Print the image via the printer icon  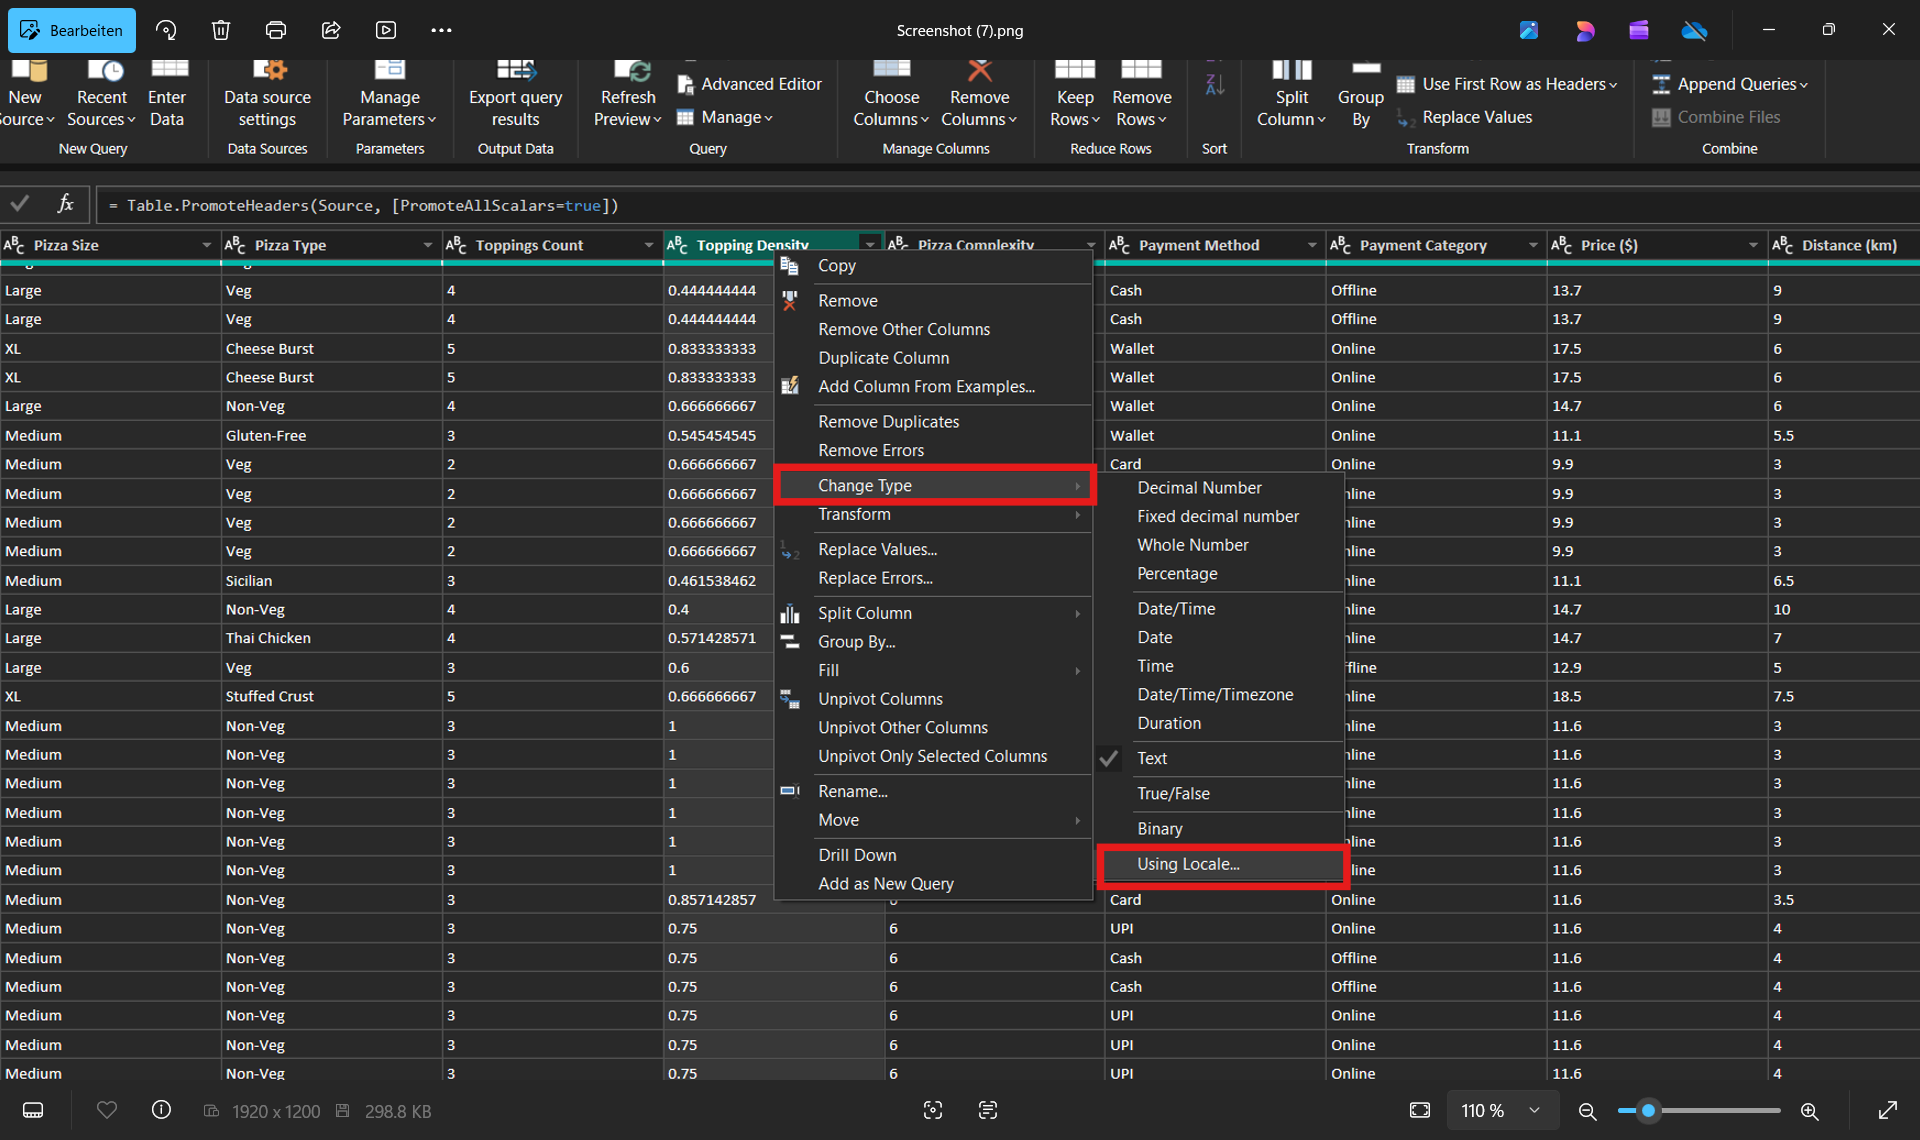[x=276, y=30]
